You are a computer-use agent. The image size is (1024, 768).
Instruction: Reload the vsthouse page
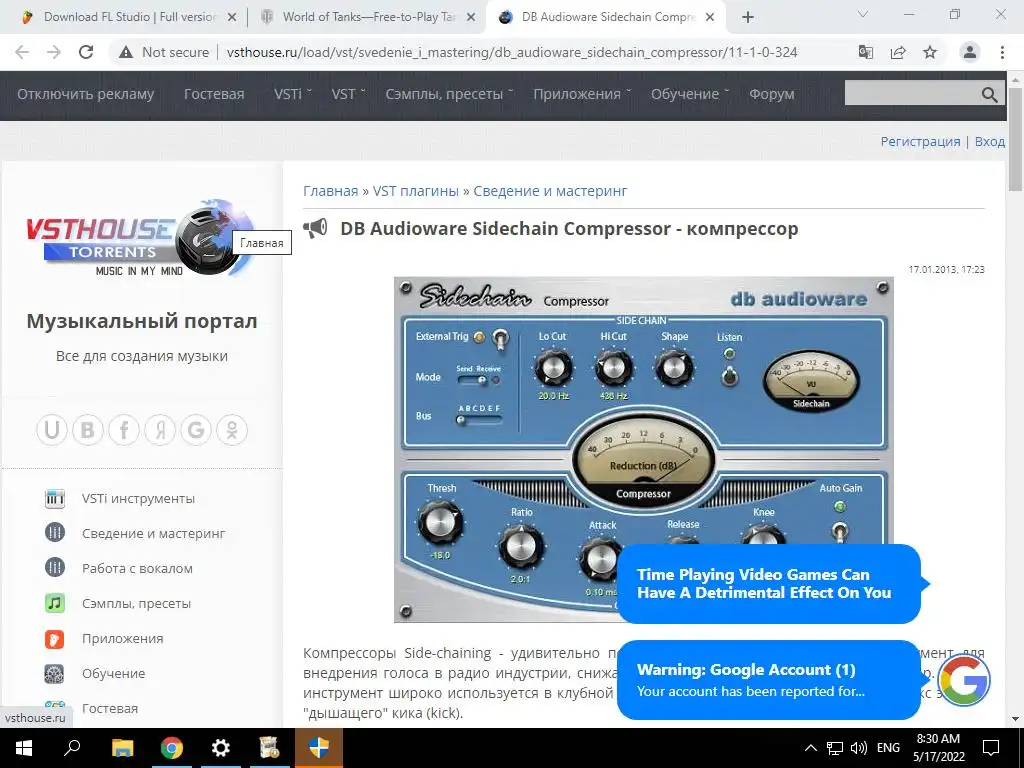point(86,52)
